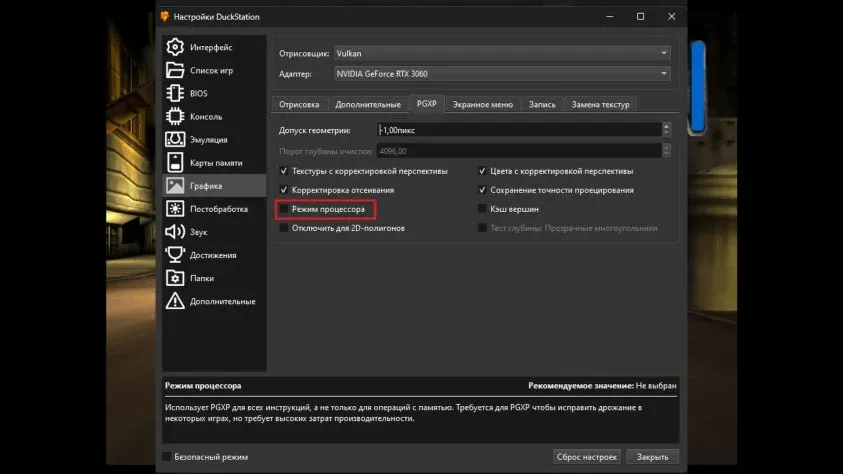Select Графика picture icon
The image size is (843, 474).
pos(175,186)
